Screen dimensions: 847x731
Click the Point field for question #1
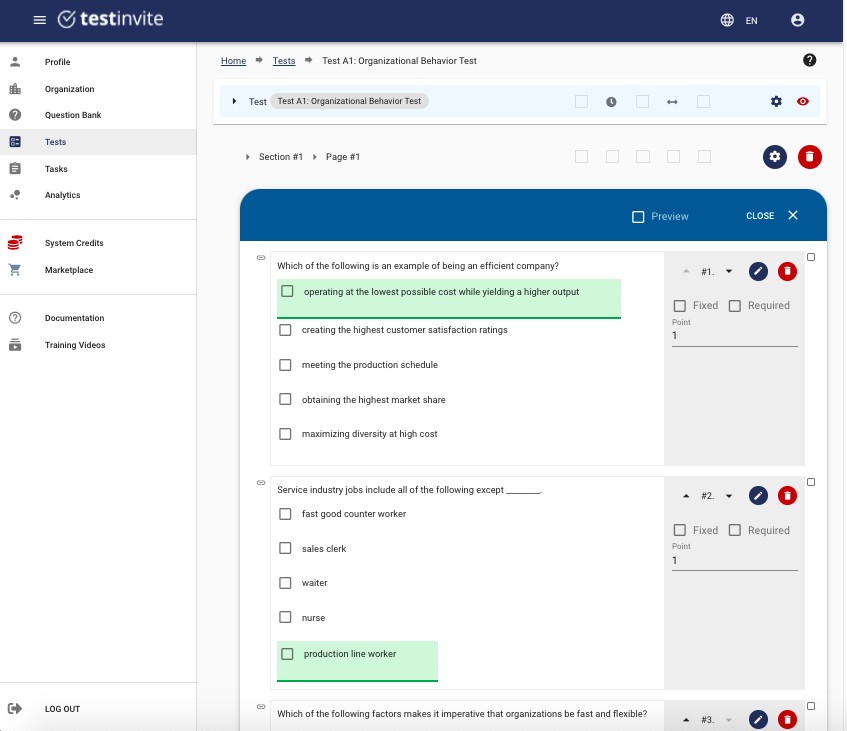734,336
